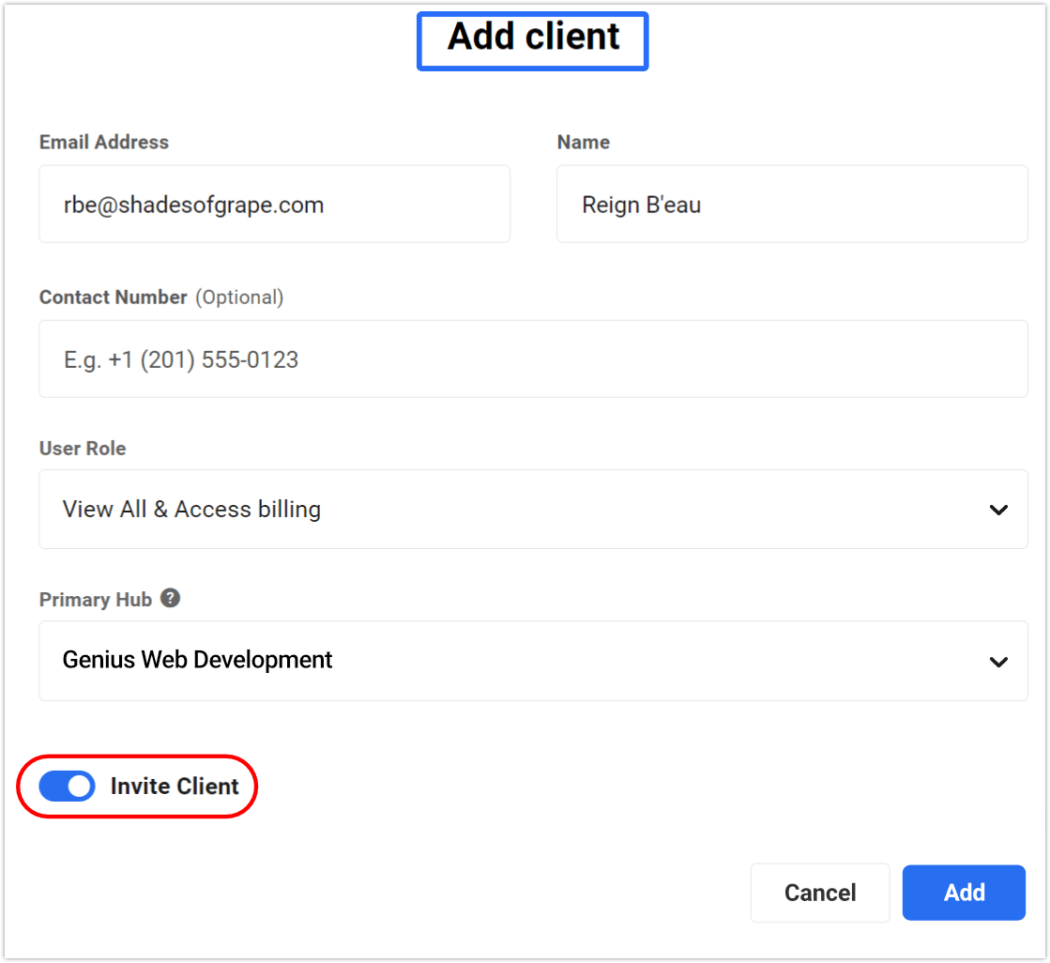1050x963 pixels.
Task: Click the Invite Client label text
Action: tap(174, 786)
